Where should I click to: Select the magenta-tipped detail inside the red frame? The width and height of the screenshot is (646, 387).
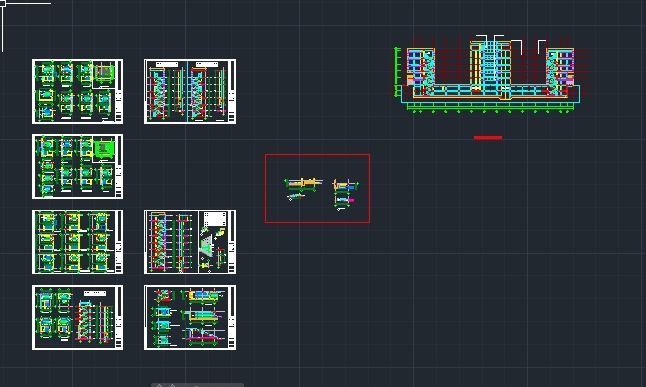(344, 201)
